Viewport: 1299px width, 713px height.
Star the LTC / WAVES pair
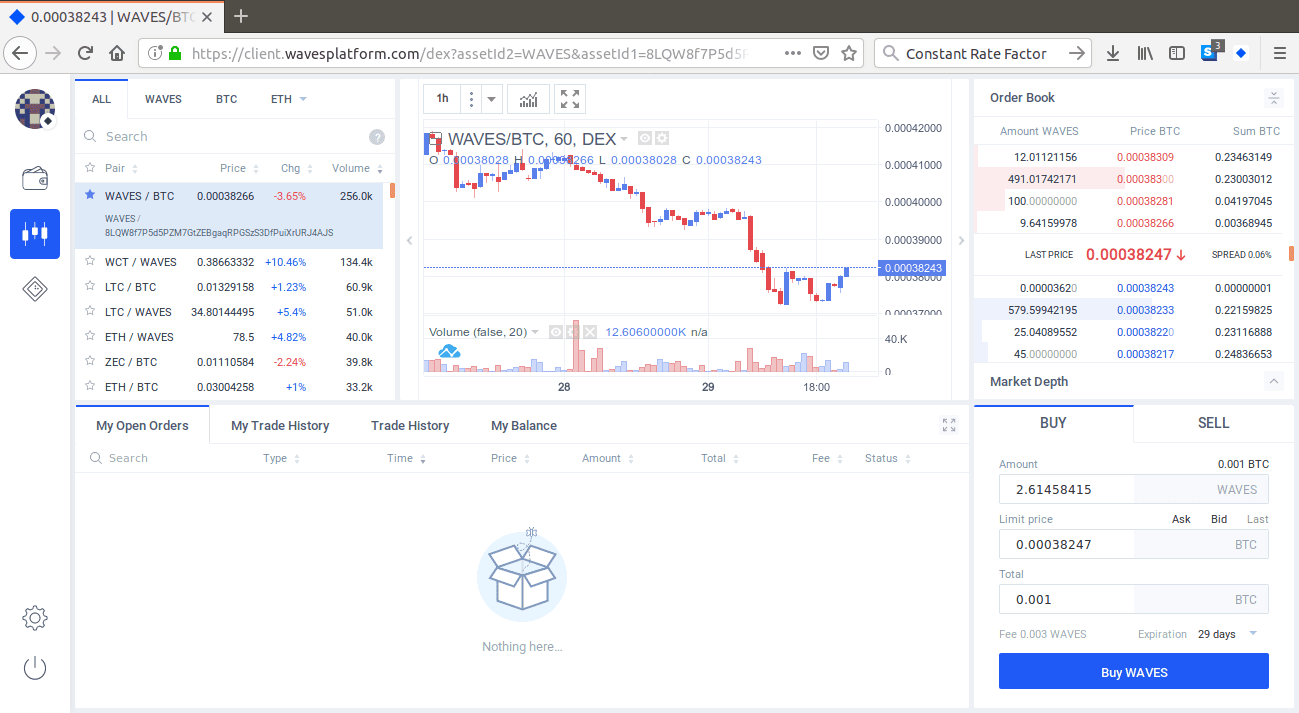tap(90, 312)
